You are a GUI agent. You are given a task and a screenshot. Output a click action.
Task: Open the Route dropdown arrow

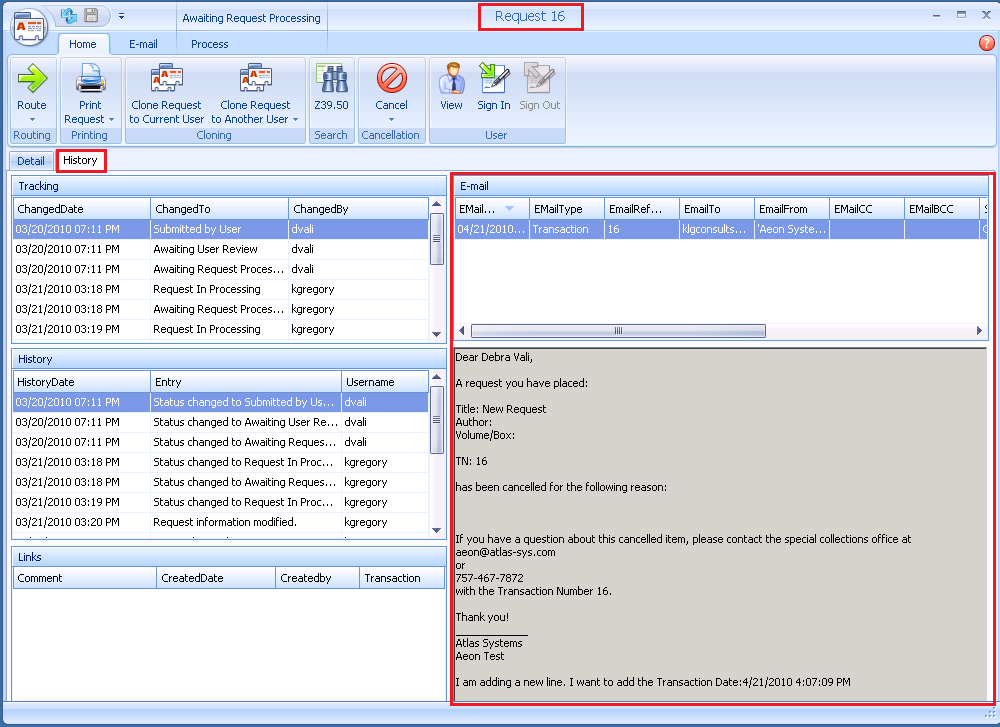click(x=31, y=120)
